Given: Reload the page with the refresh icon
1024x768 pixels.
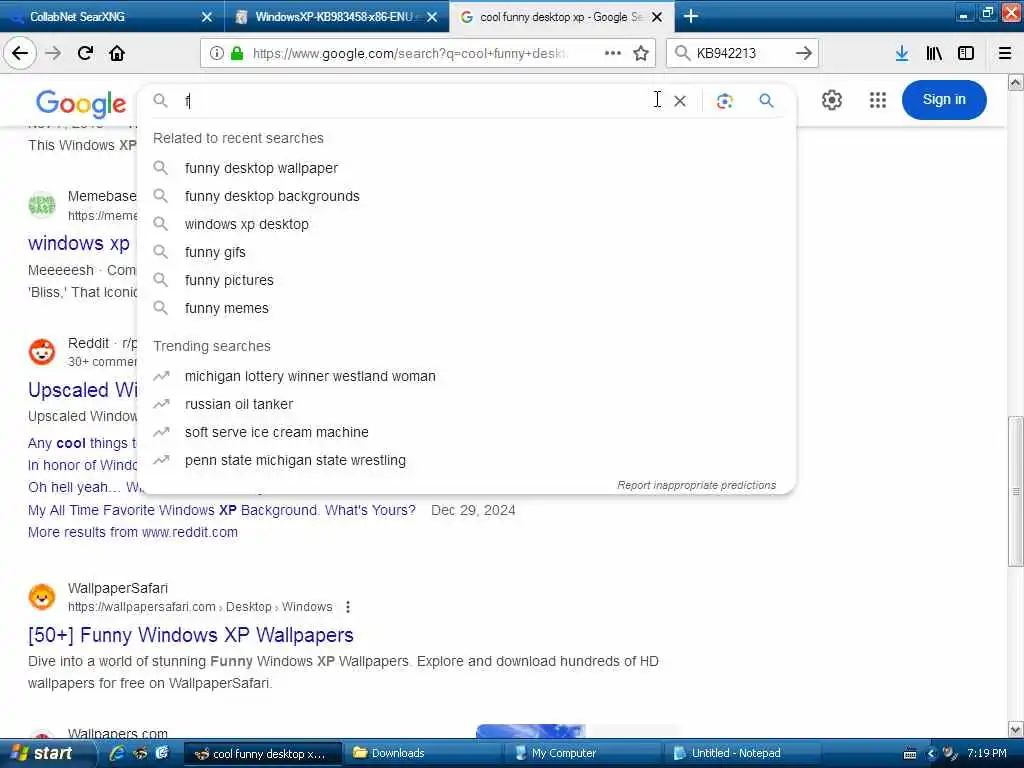Looking at the screenshot, I should click(85, 53).
